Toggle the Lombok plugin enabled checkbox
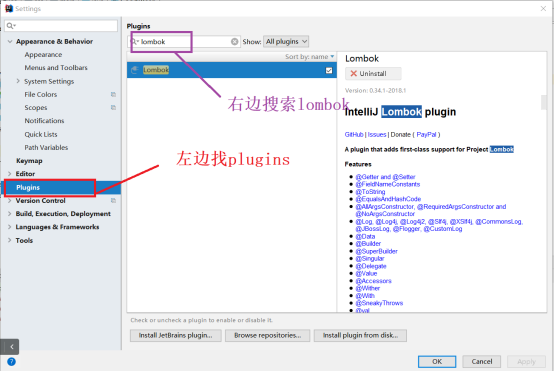 pyautogui.click(x=329, y=70)
